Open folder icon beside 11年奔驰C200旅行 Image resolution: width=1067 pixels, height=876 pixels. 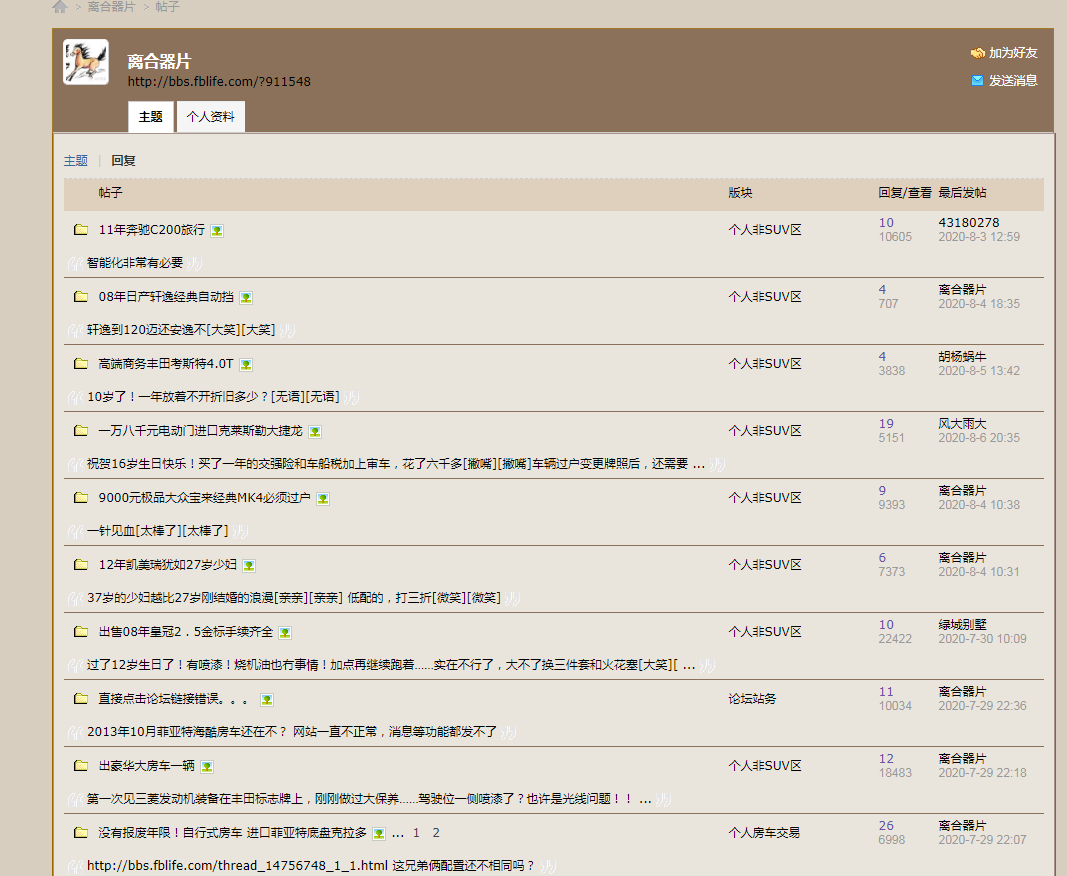click(81, 230)
